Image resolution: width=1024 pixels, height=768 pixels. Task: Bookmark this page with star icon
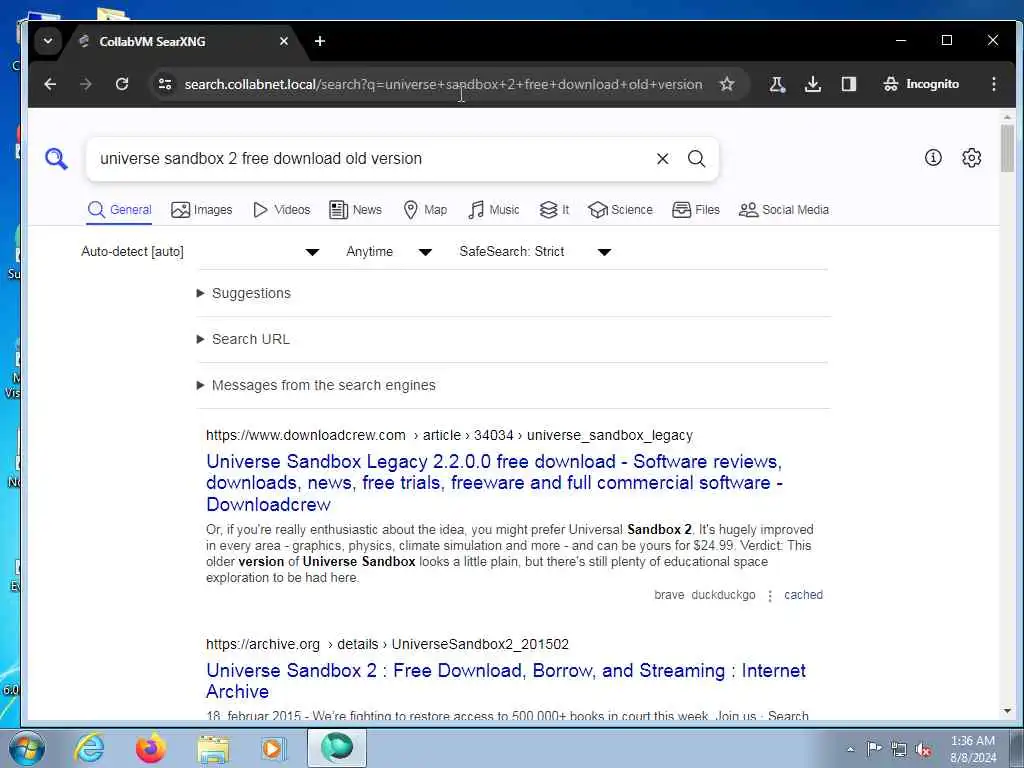(x=727, y=84)
